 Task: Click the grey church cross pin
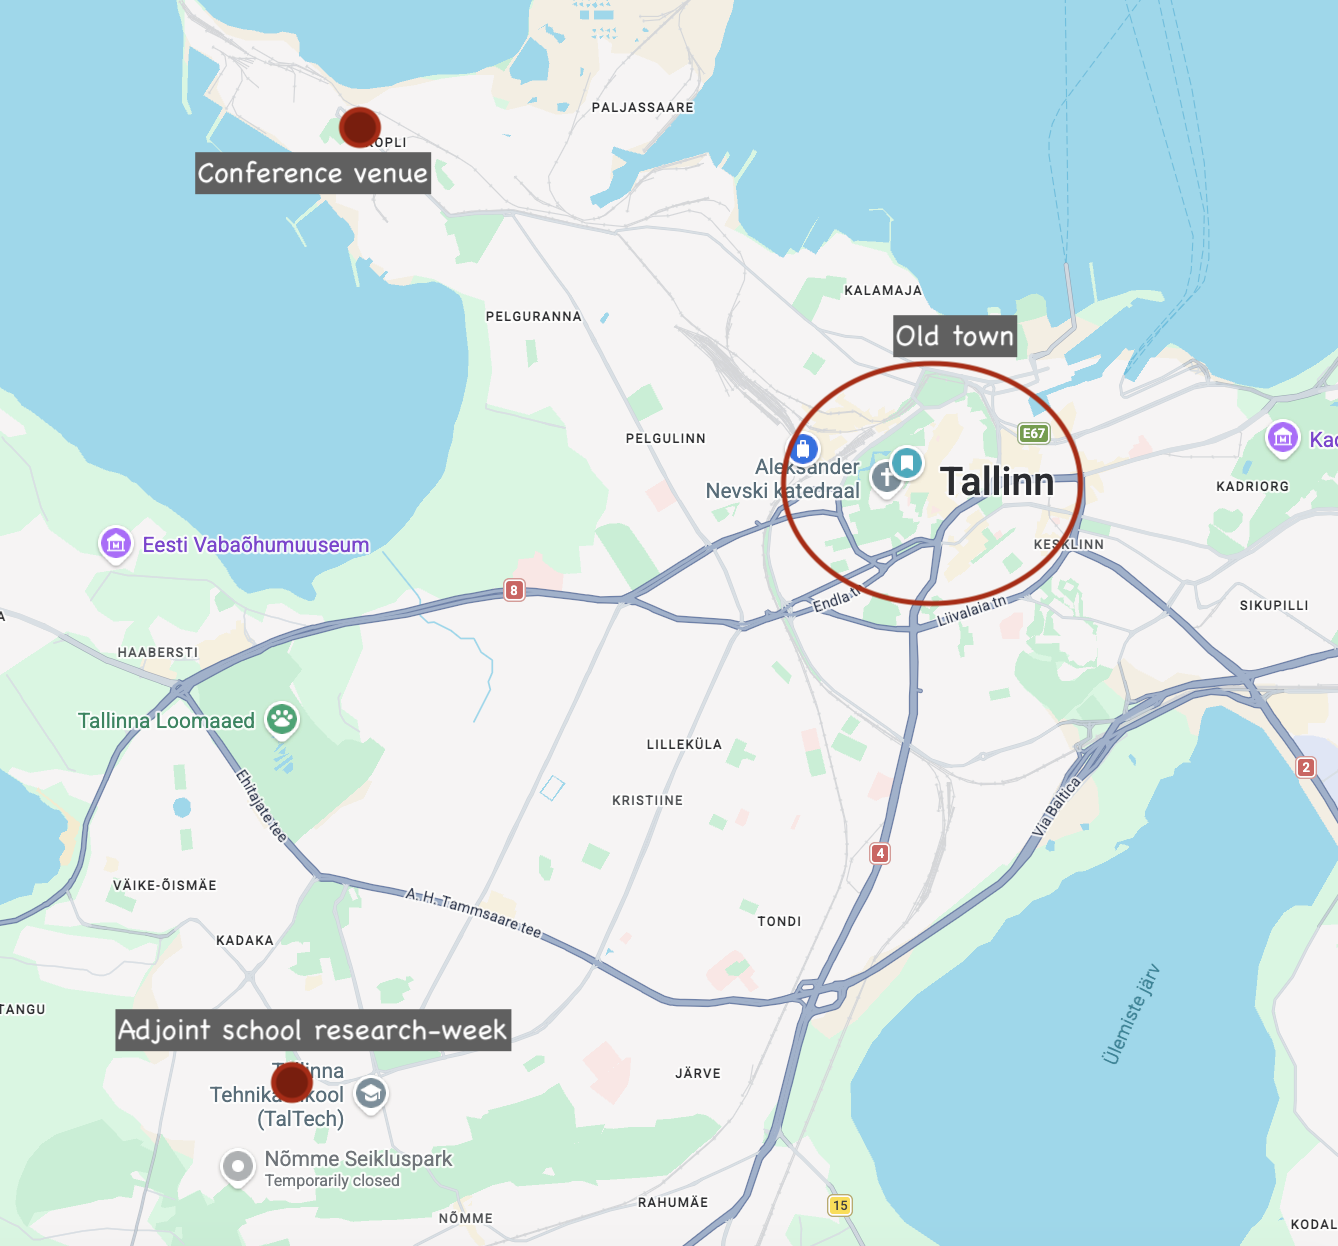pyautogui.click(x=885, y=478)
